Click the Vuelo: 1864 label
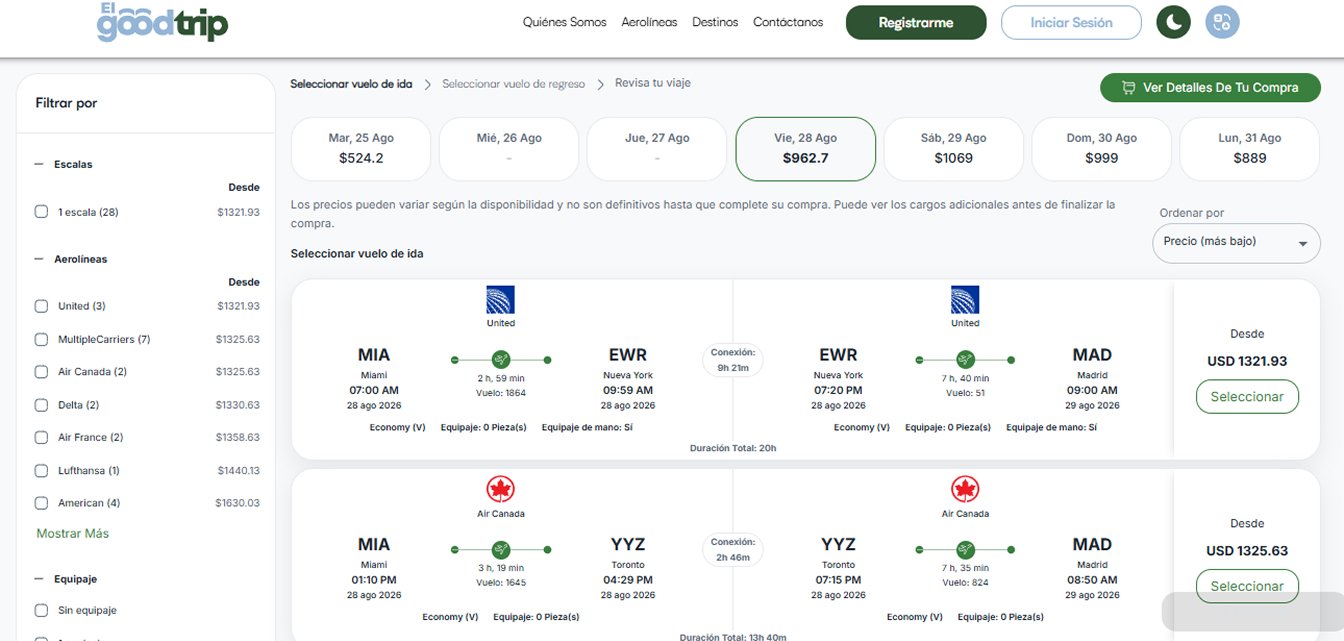 [501, 393]
